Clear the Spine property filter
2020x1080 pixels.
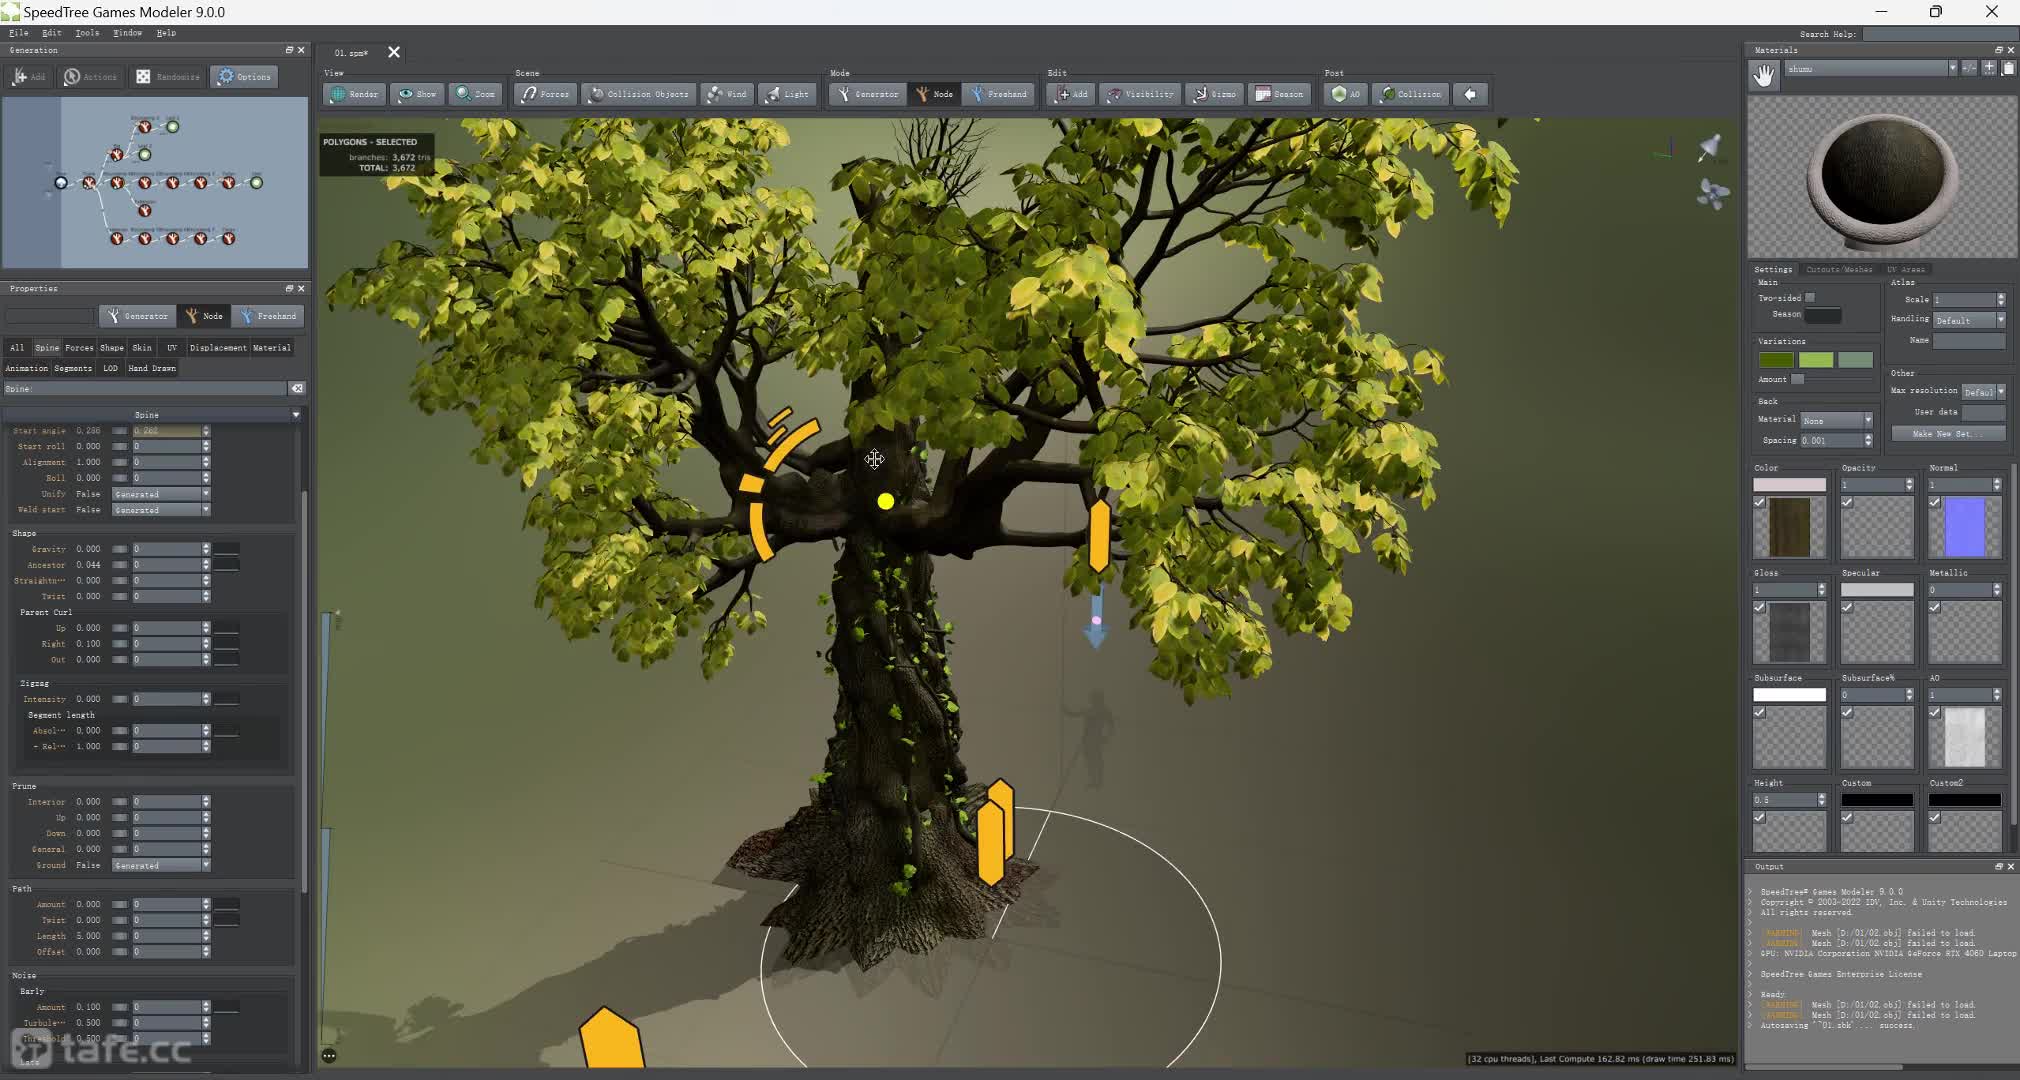pyautogui.click(x=297, y=388)
